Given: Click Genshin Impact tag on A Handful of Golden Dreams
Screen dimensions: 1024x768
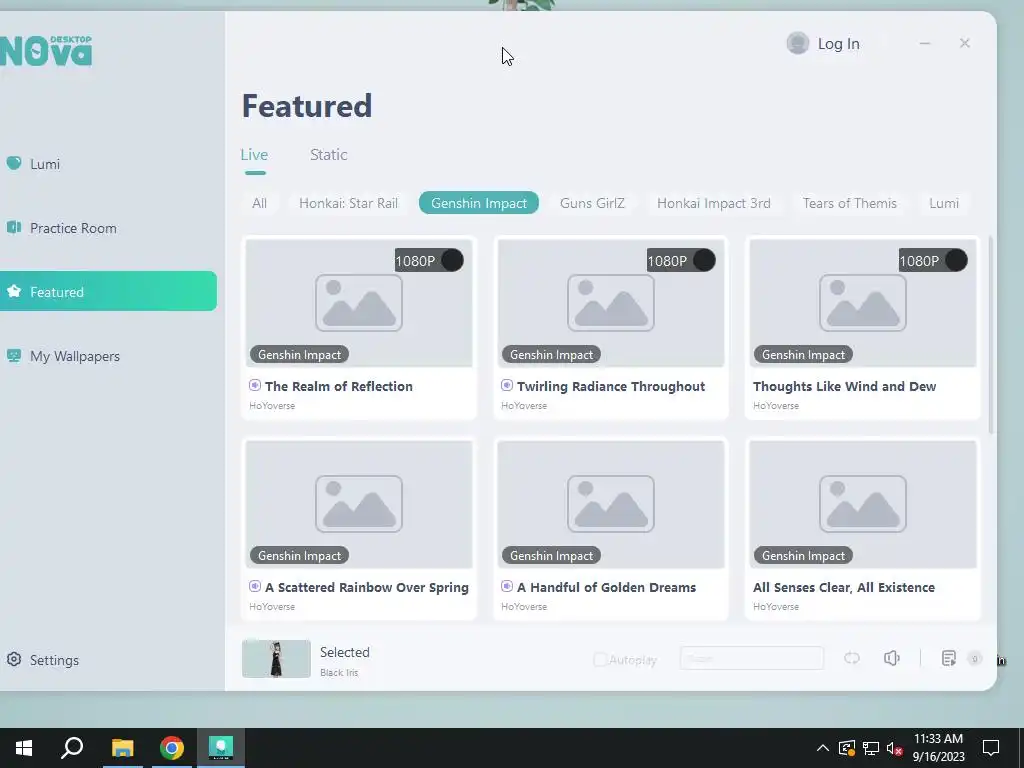Looking at the screenshot, I should pos(551,556).
